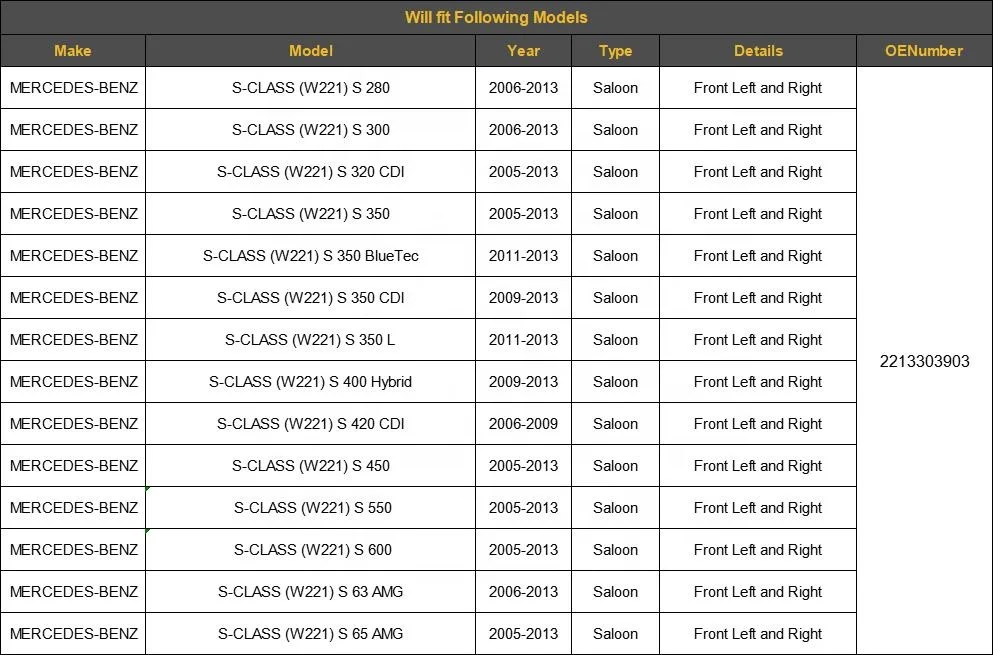Viewport: 993px width, 655px height.
Task: Select the Model column header
Action: (310, 51)
